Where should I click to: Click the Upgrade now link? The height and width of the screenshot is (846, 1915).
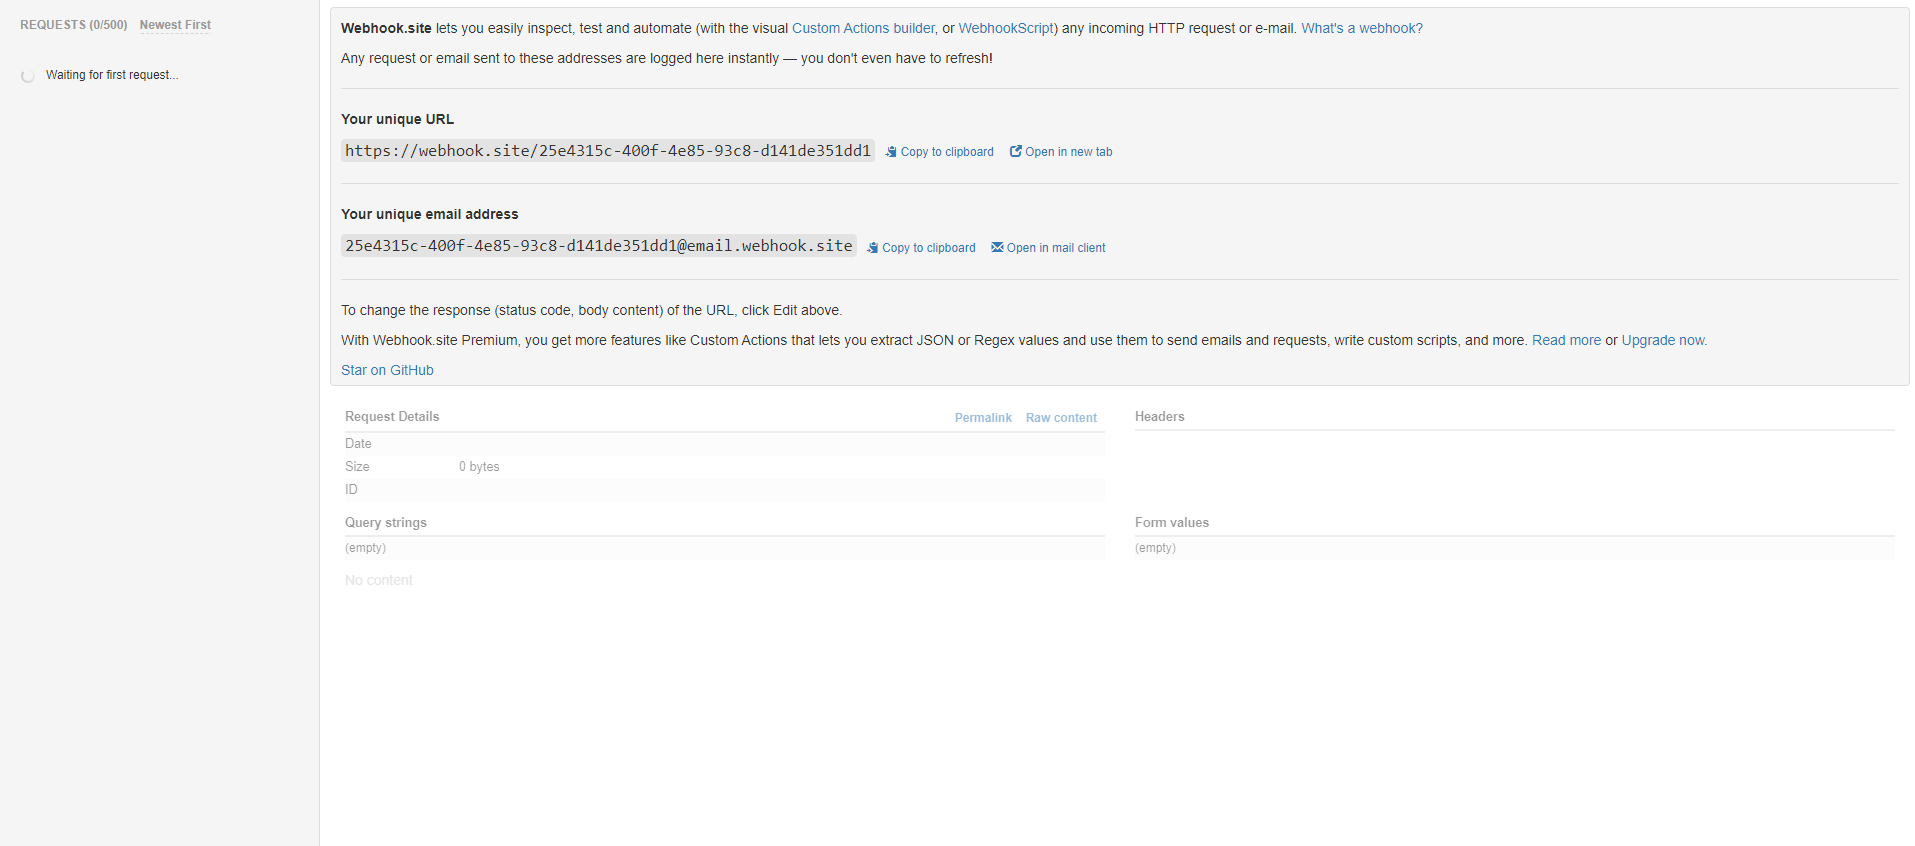point(1664,340)
